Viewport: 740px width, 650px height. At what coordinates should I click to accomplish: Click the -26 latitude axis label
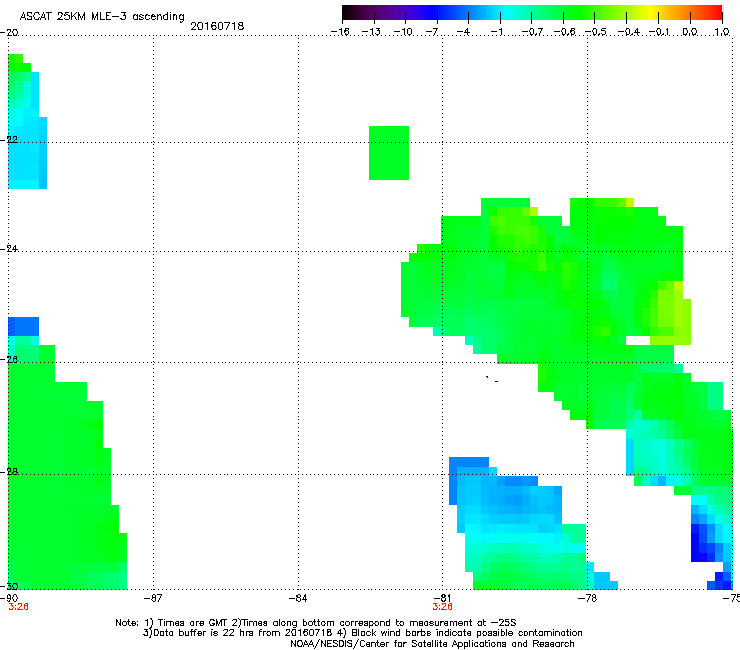click(9, 359)
